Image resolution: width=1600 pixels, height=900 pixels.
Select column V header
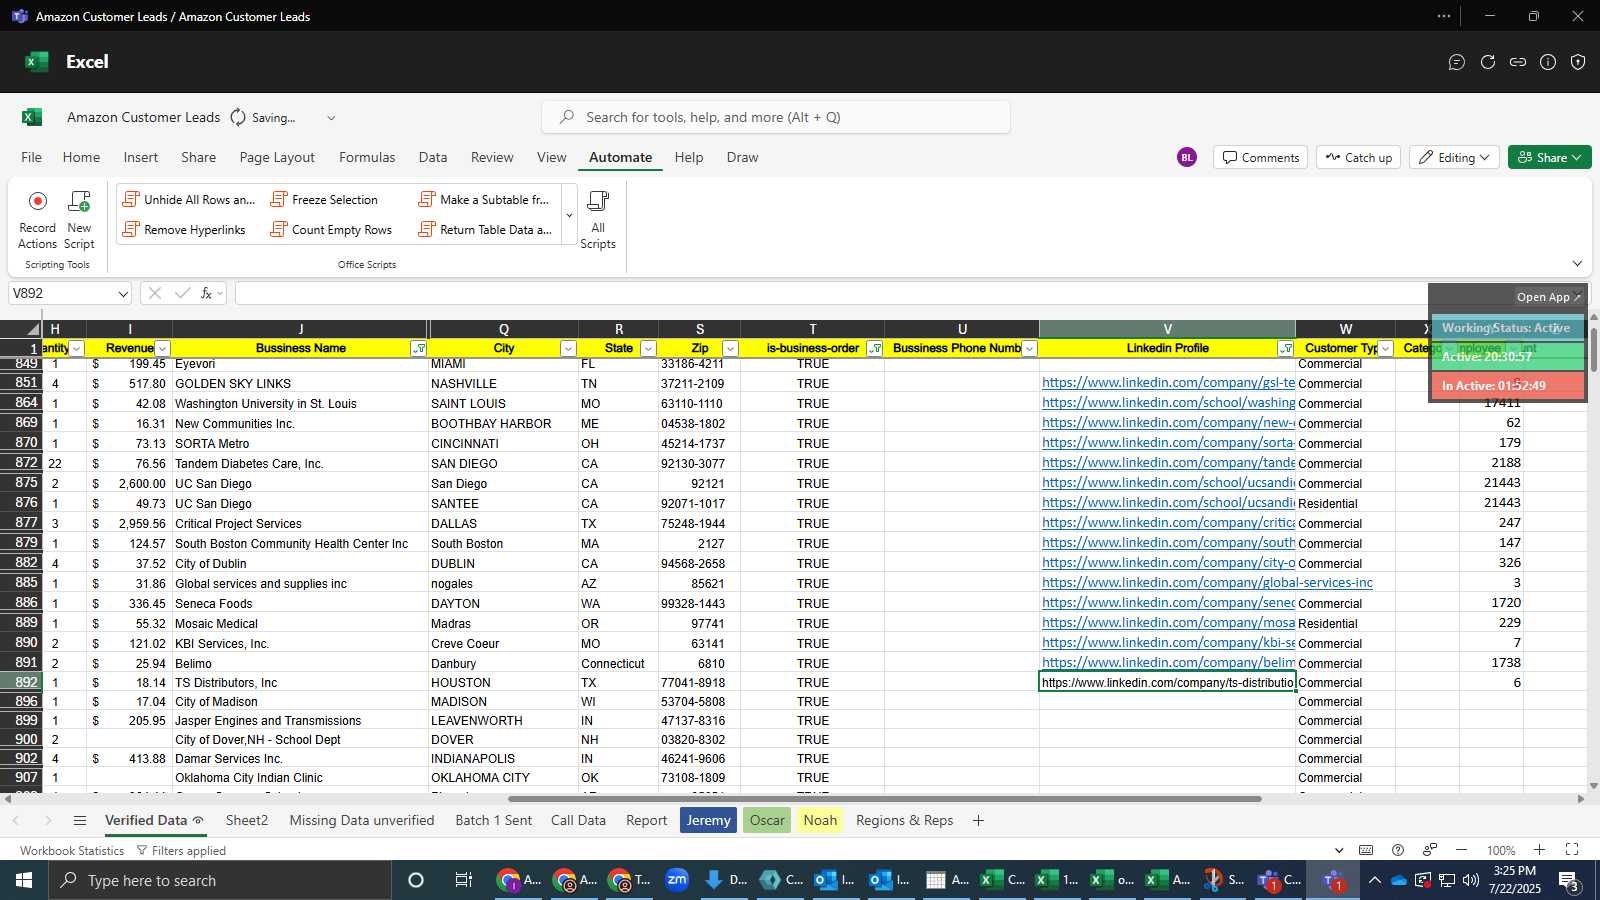click(1167, 329)
